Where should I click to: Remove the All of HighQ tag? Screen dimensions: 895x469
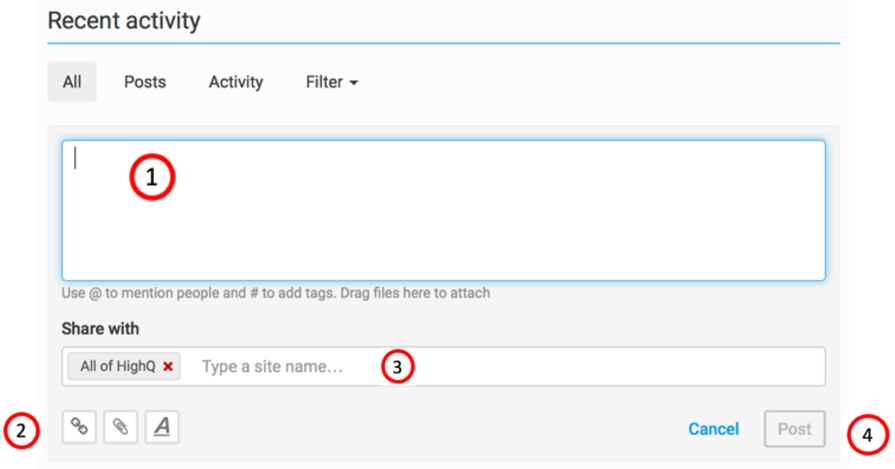tap(168, 367)
